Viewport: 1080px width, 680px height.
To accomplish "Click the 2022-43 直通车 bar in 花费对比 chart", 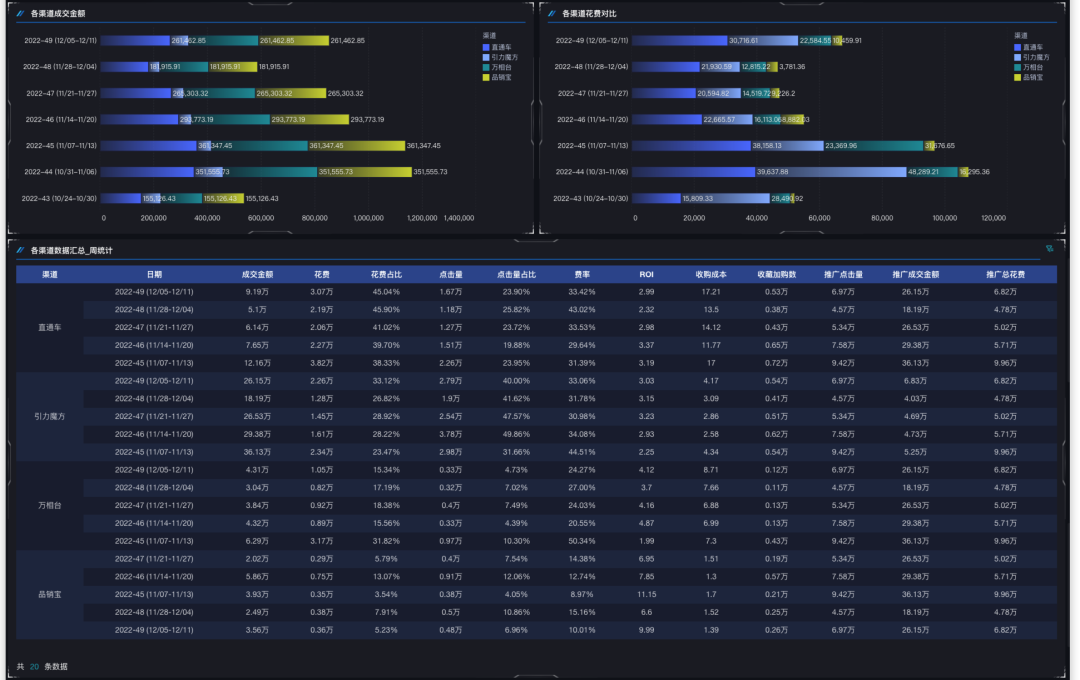I will [656, 198].
